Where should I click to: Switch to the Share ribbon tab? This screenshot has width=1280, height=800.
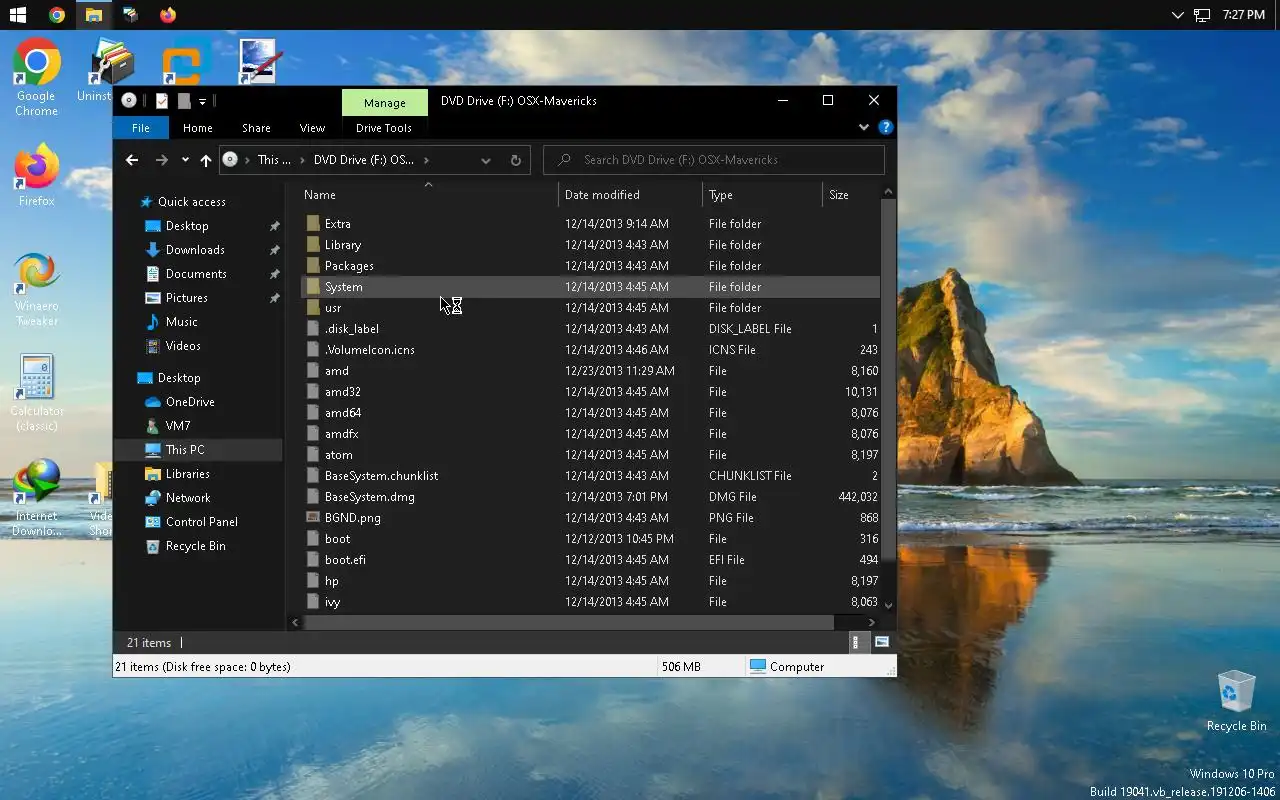point(256,128)
